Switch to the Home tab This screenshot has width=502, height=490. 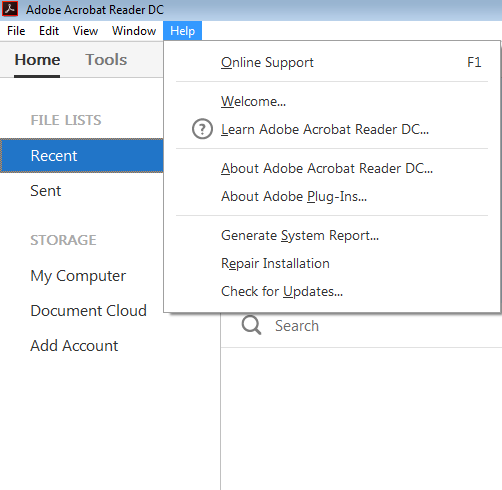pos(37,60)
